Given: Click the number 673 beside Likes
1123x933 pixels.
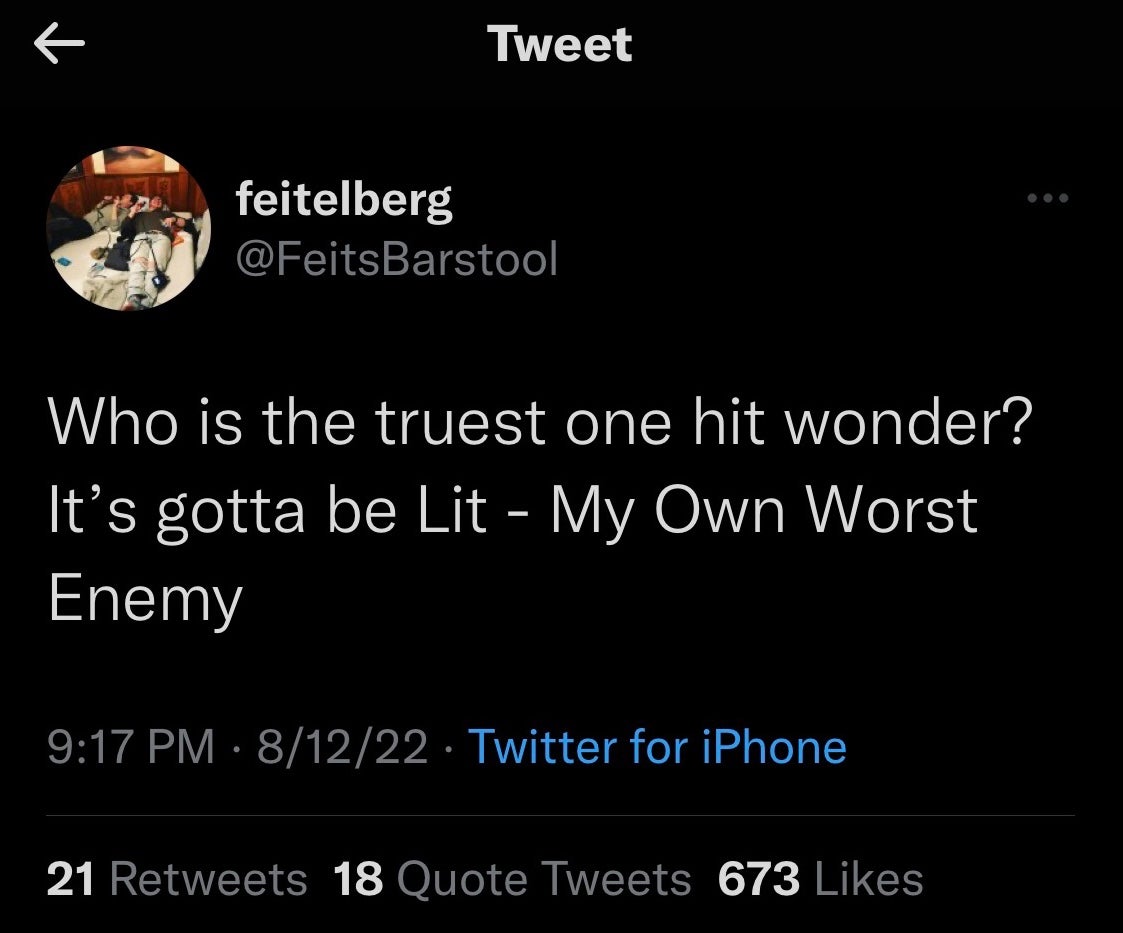Looking at the screenshot, I should pyautogui.click(x=759, y=880).
